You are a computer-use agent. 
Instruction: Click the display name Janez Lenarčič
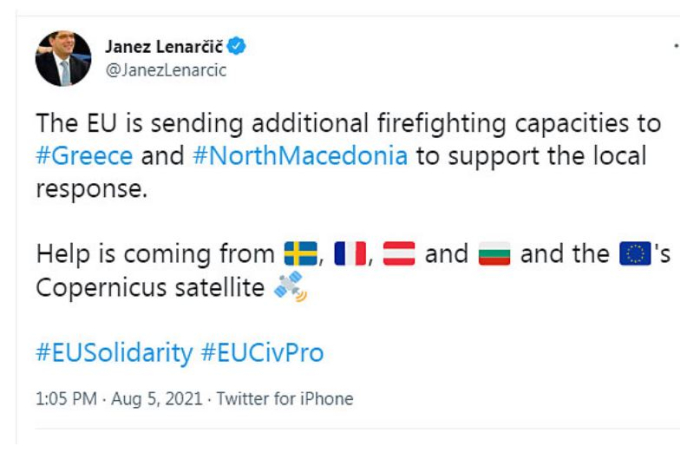[163, 45]
